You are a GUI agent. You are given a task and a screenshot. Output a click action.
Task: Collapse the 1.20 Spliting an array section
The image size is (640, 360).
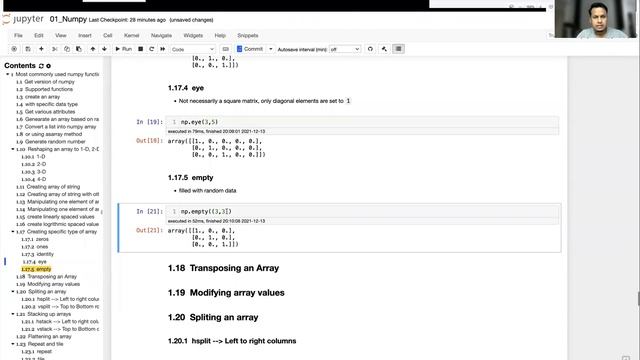pyautogui.click(x=13, y=292)
